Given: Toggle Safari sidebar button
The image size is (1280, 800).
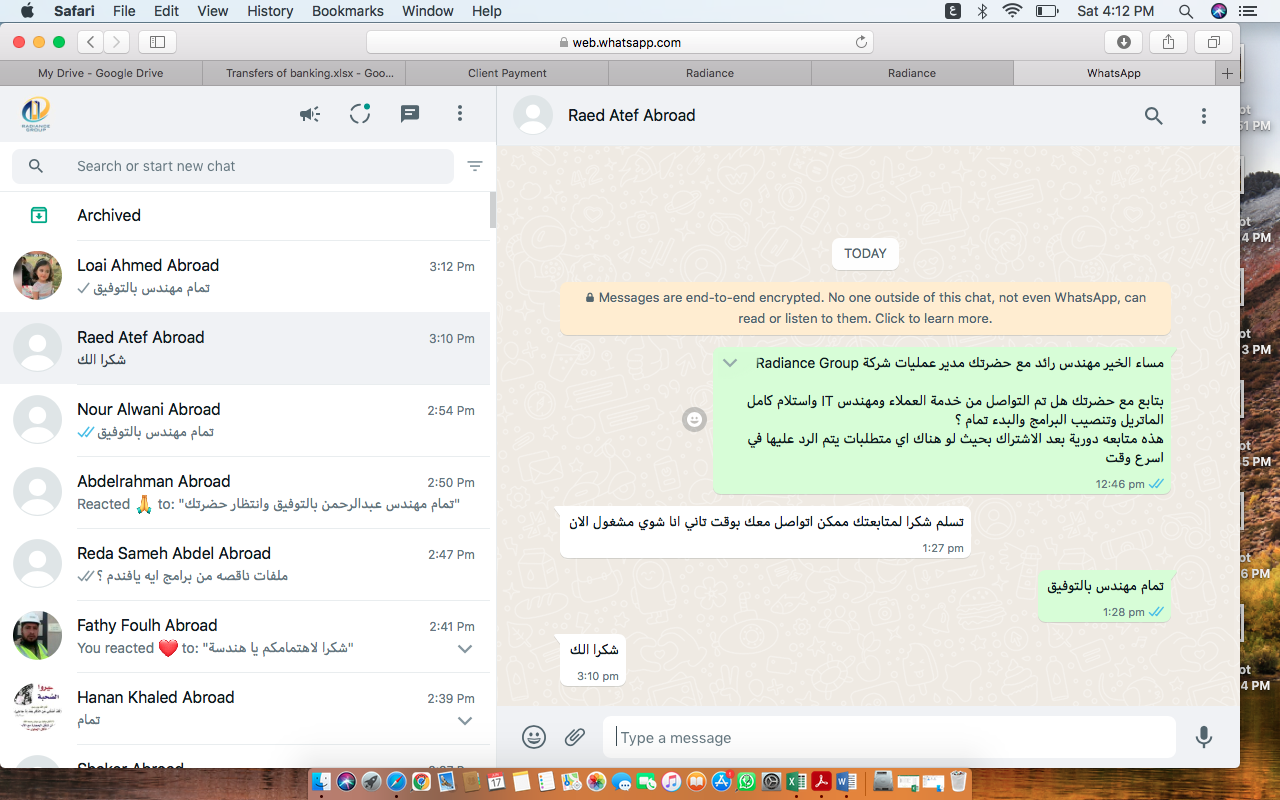Looking at the screenshot, I should point(157,42).
